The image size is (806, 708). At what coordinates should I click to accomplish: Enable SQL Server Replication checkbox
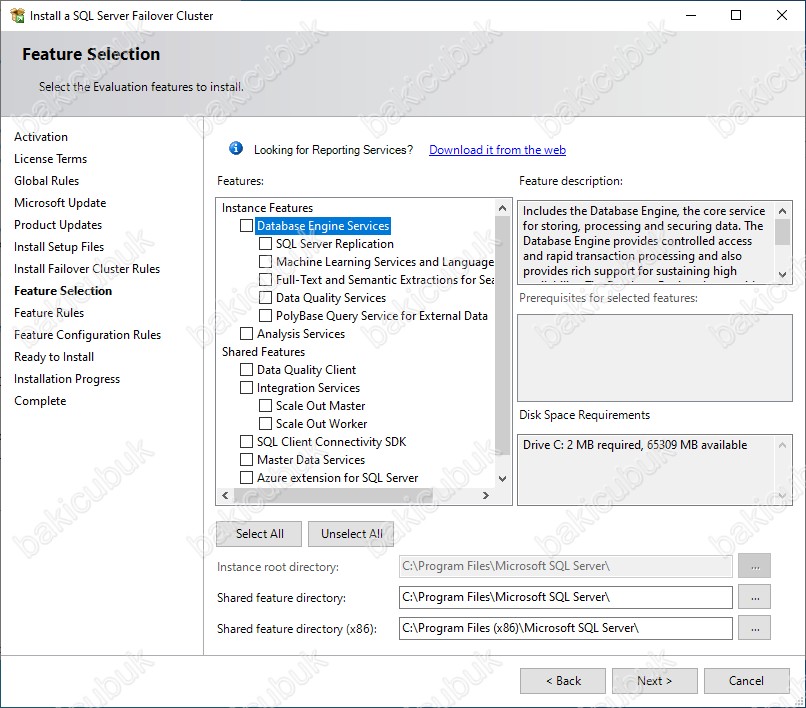coord(265,244)
